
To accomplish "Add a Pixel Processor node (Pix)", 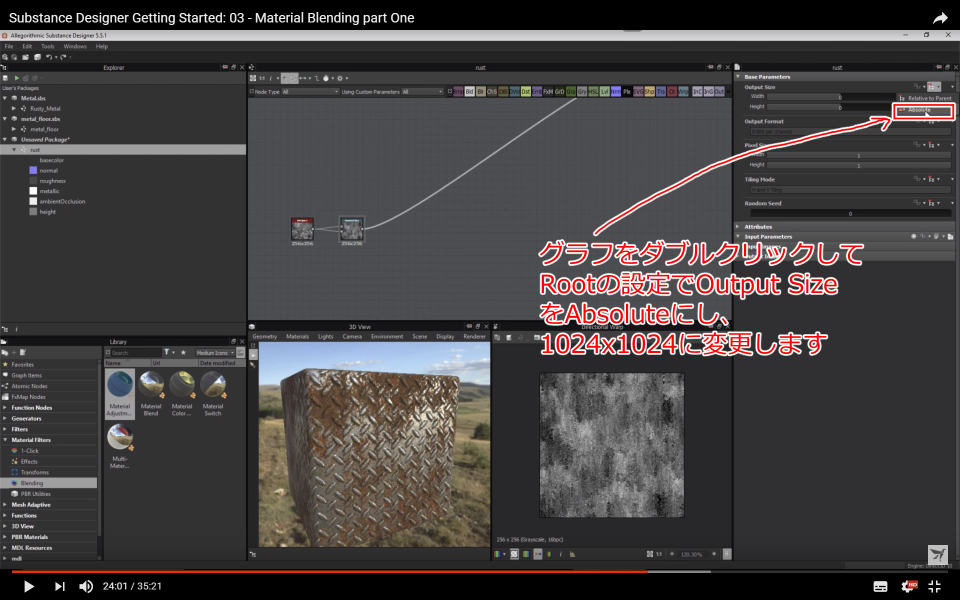I will click(626, 92).
